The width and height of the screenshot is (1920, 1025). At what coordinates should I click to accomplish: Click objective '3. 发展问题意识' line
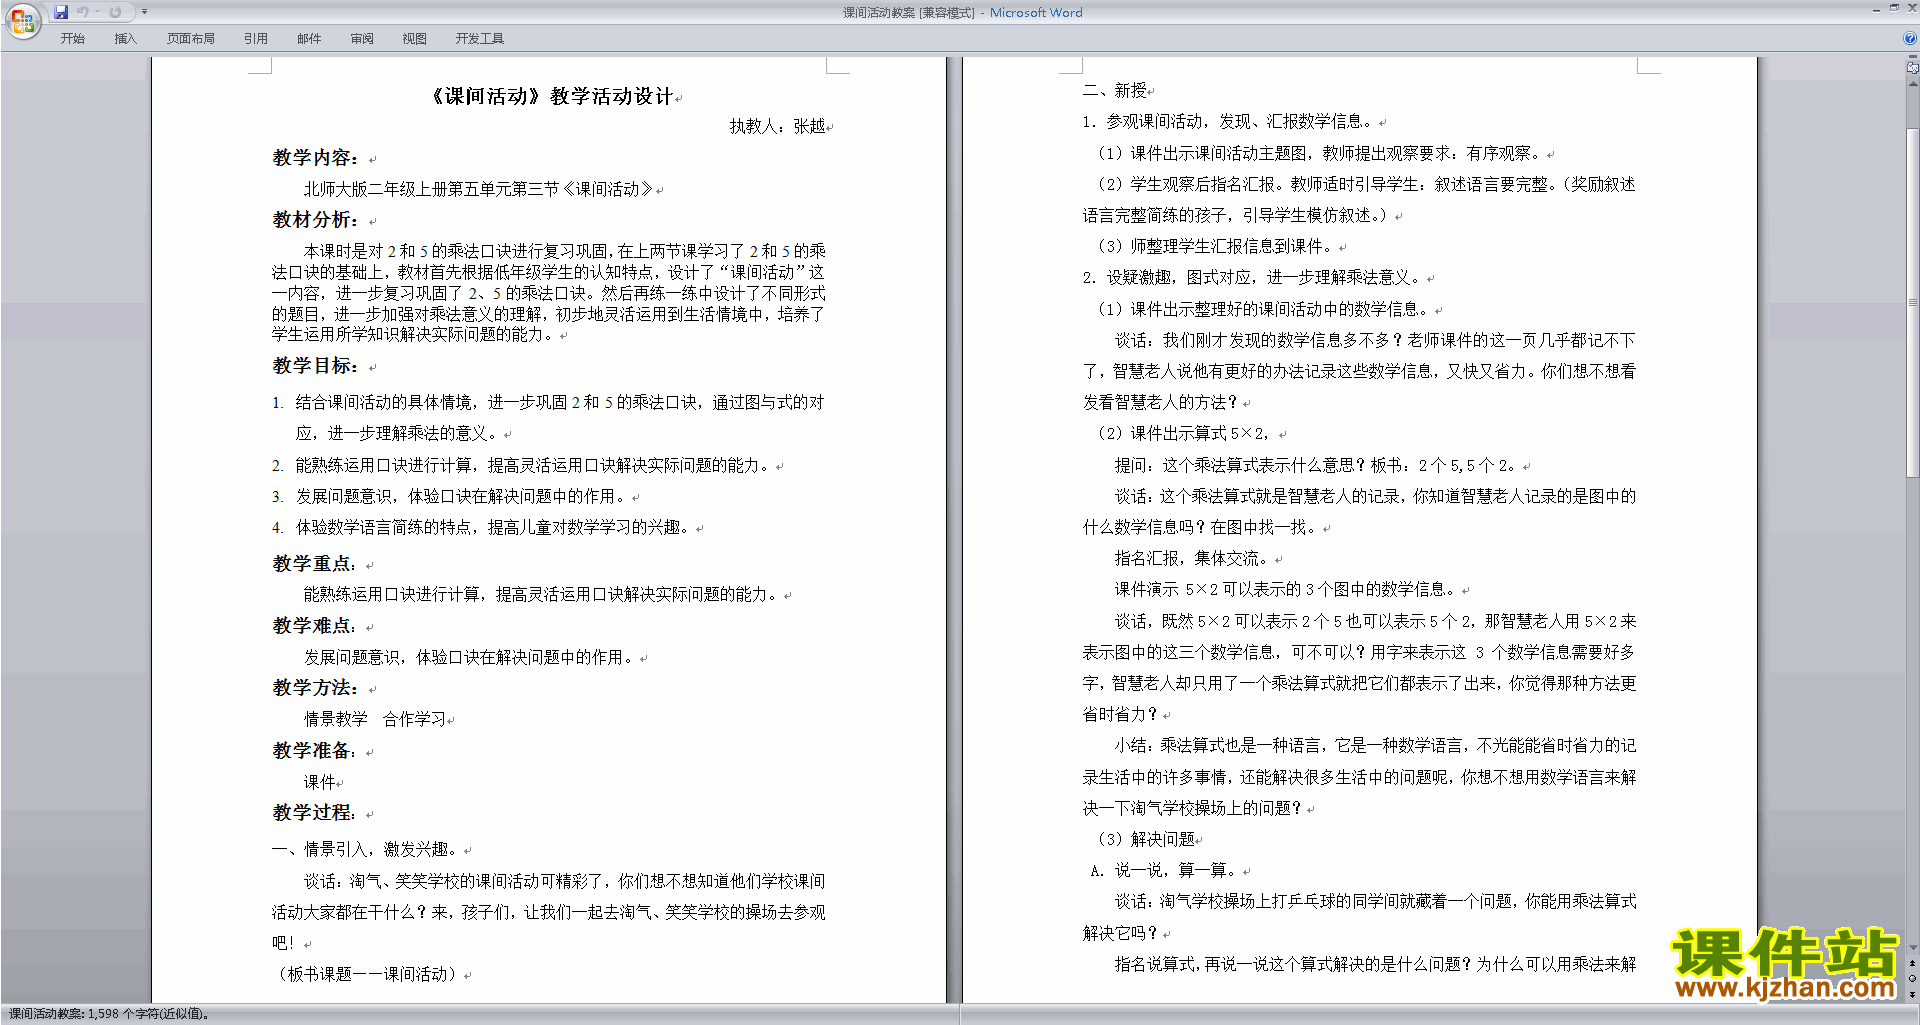click(x=449, y=496)
